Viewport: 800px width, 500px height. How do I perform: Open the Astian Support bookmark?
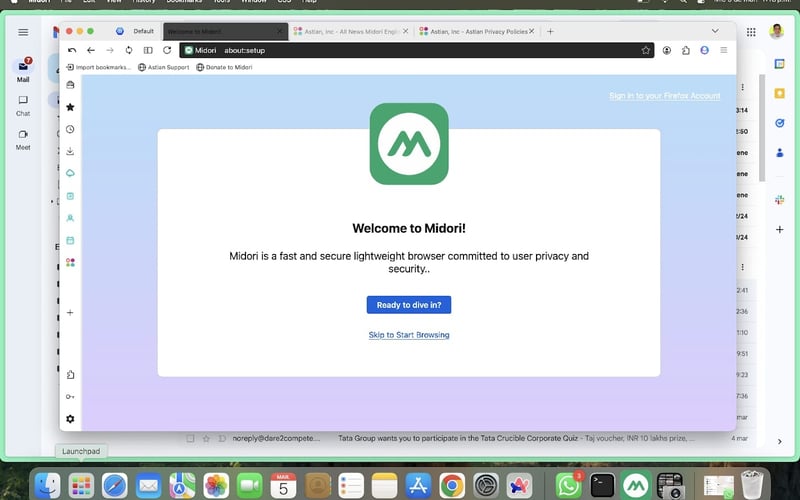tap(163, 67)
